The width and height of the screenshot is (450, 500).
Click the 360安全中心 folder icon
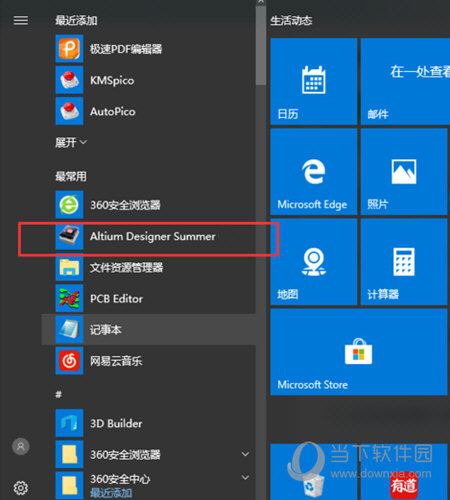click(69, 485)
